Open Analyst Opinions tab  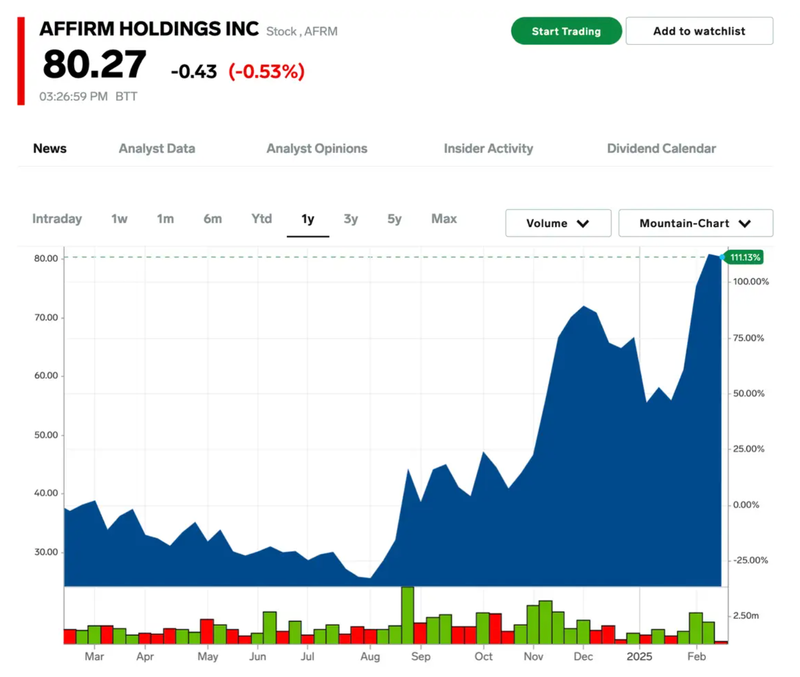pyautogui.click(x=317, y=148)
